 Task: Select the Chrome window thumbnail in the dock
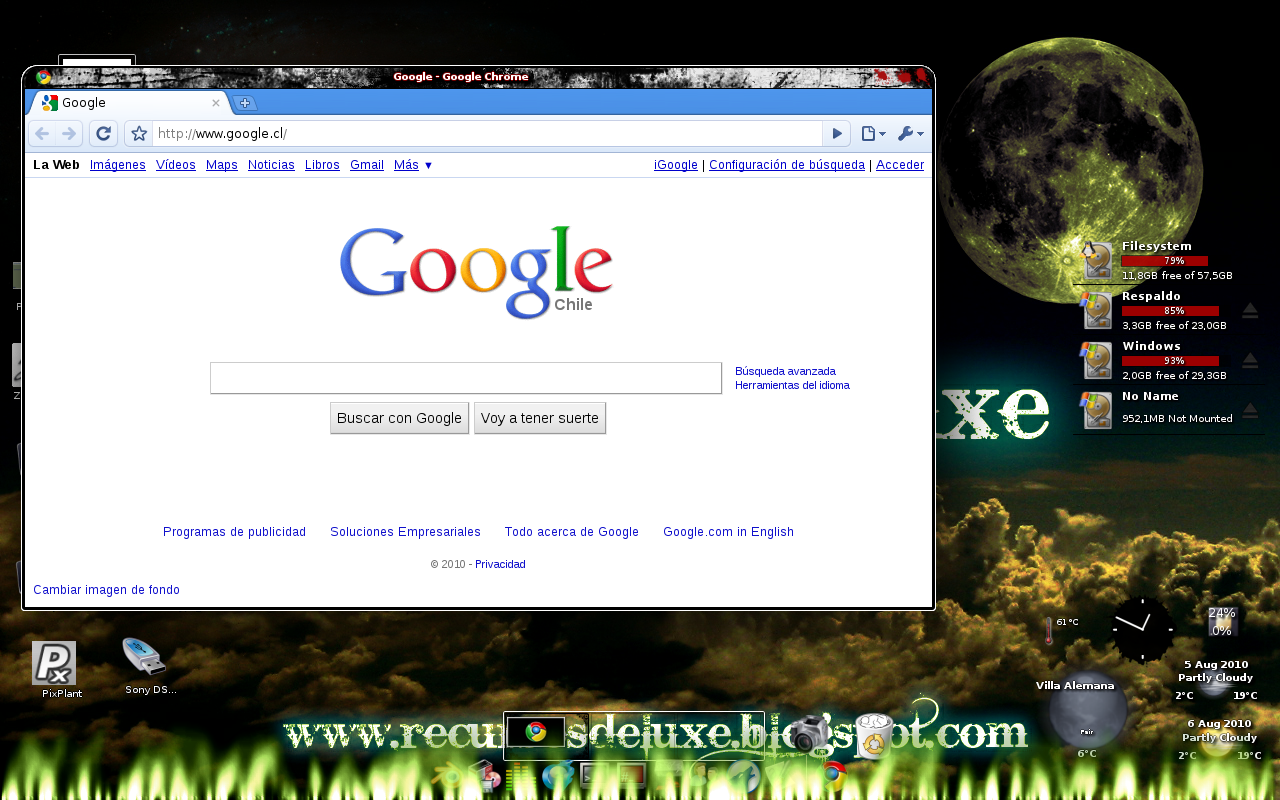coord(536,732)
